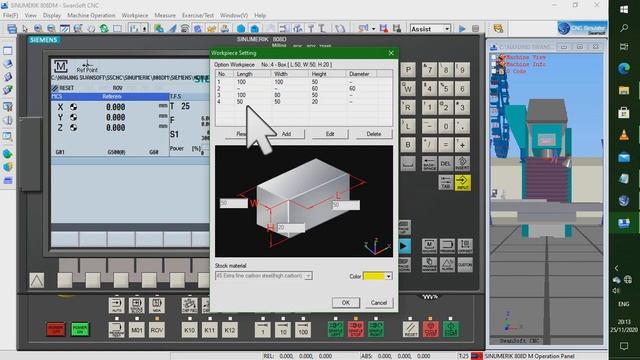
Task: Toggle the K10 user key
Action: 189,329
